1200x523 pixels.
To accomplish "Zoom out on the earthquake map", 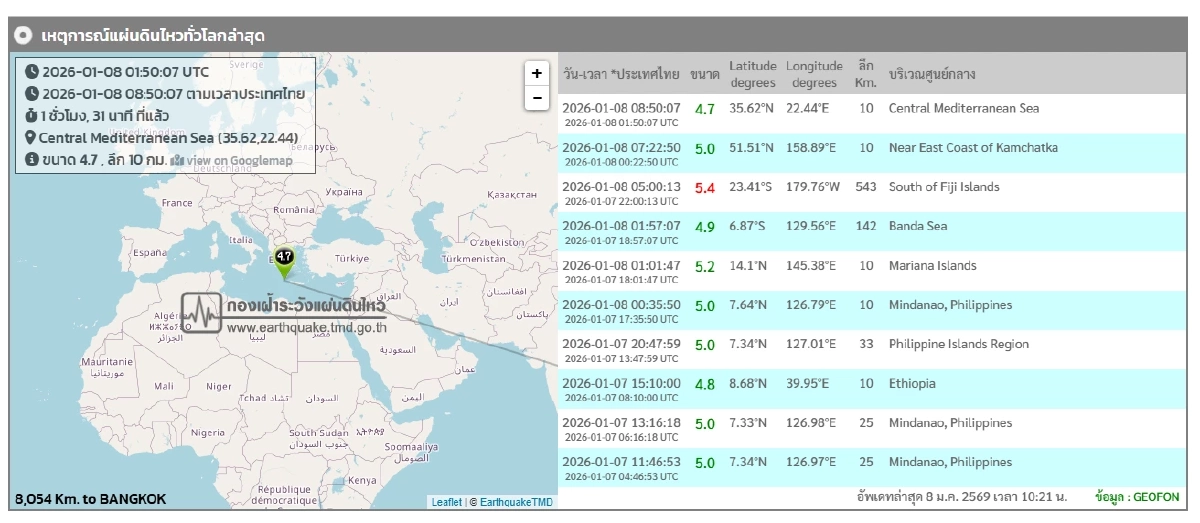I will point(537,98).
